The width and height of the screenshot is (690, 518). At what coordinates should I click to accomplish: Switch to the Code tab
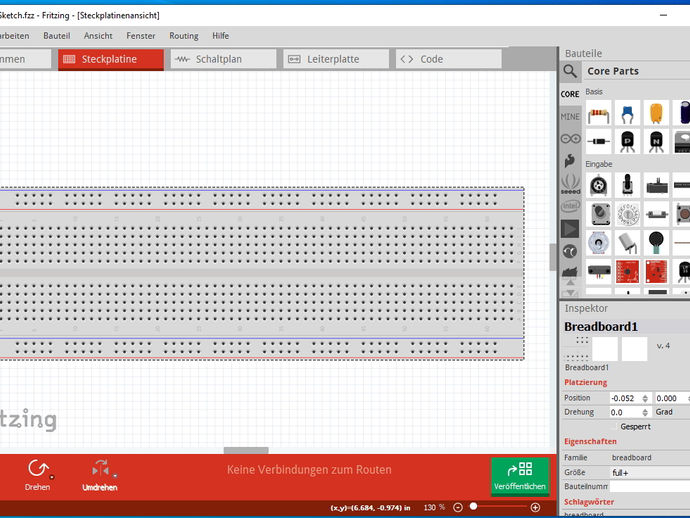449,59
